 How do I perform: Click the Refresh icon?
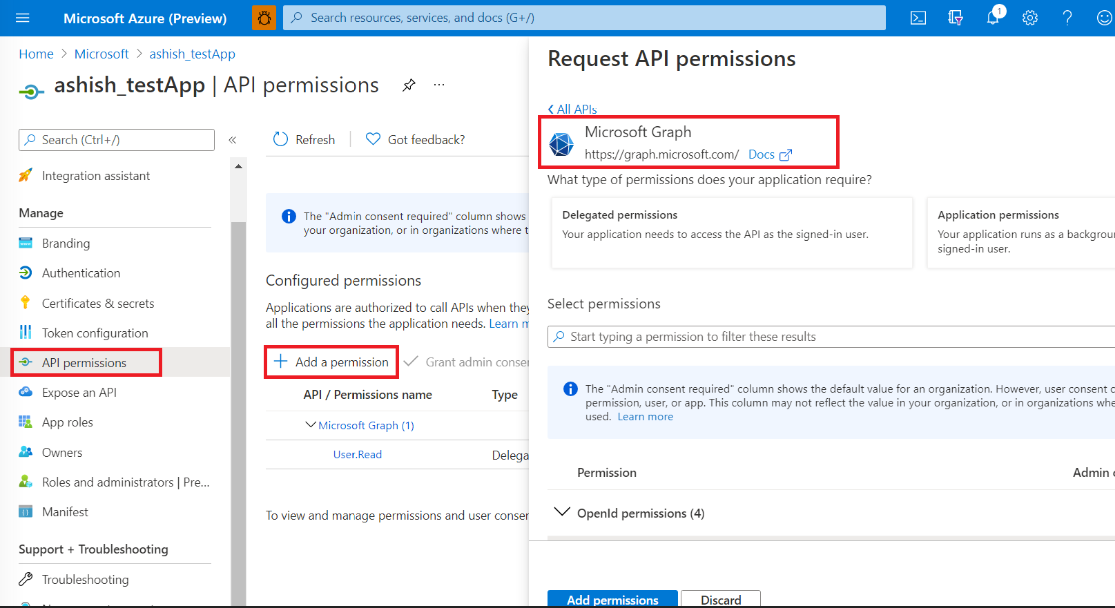point(281,139)
